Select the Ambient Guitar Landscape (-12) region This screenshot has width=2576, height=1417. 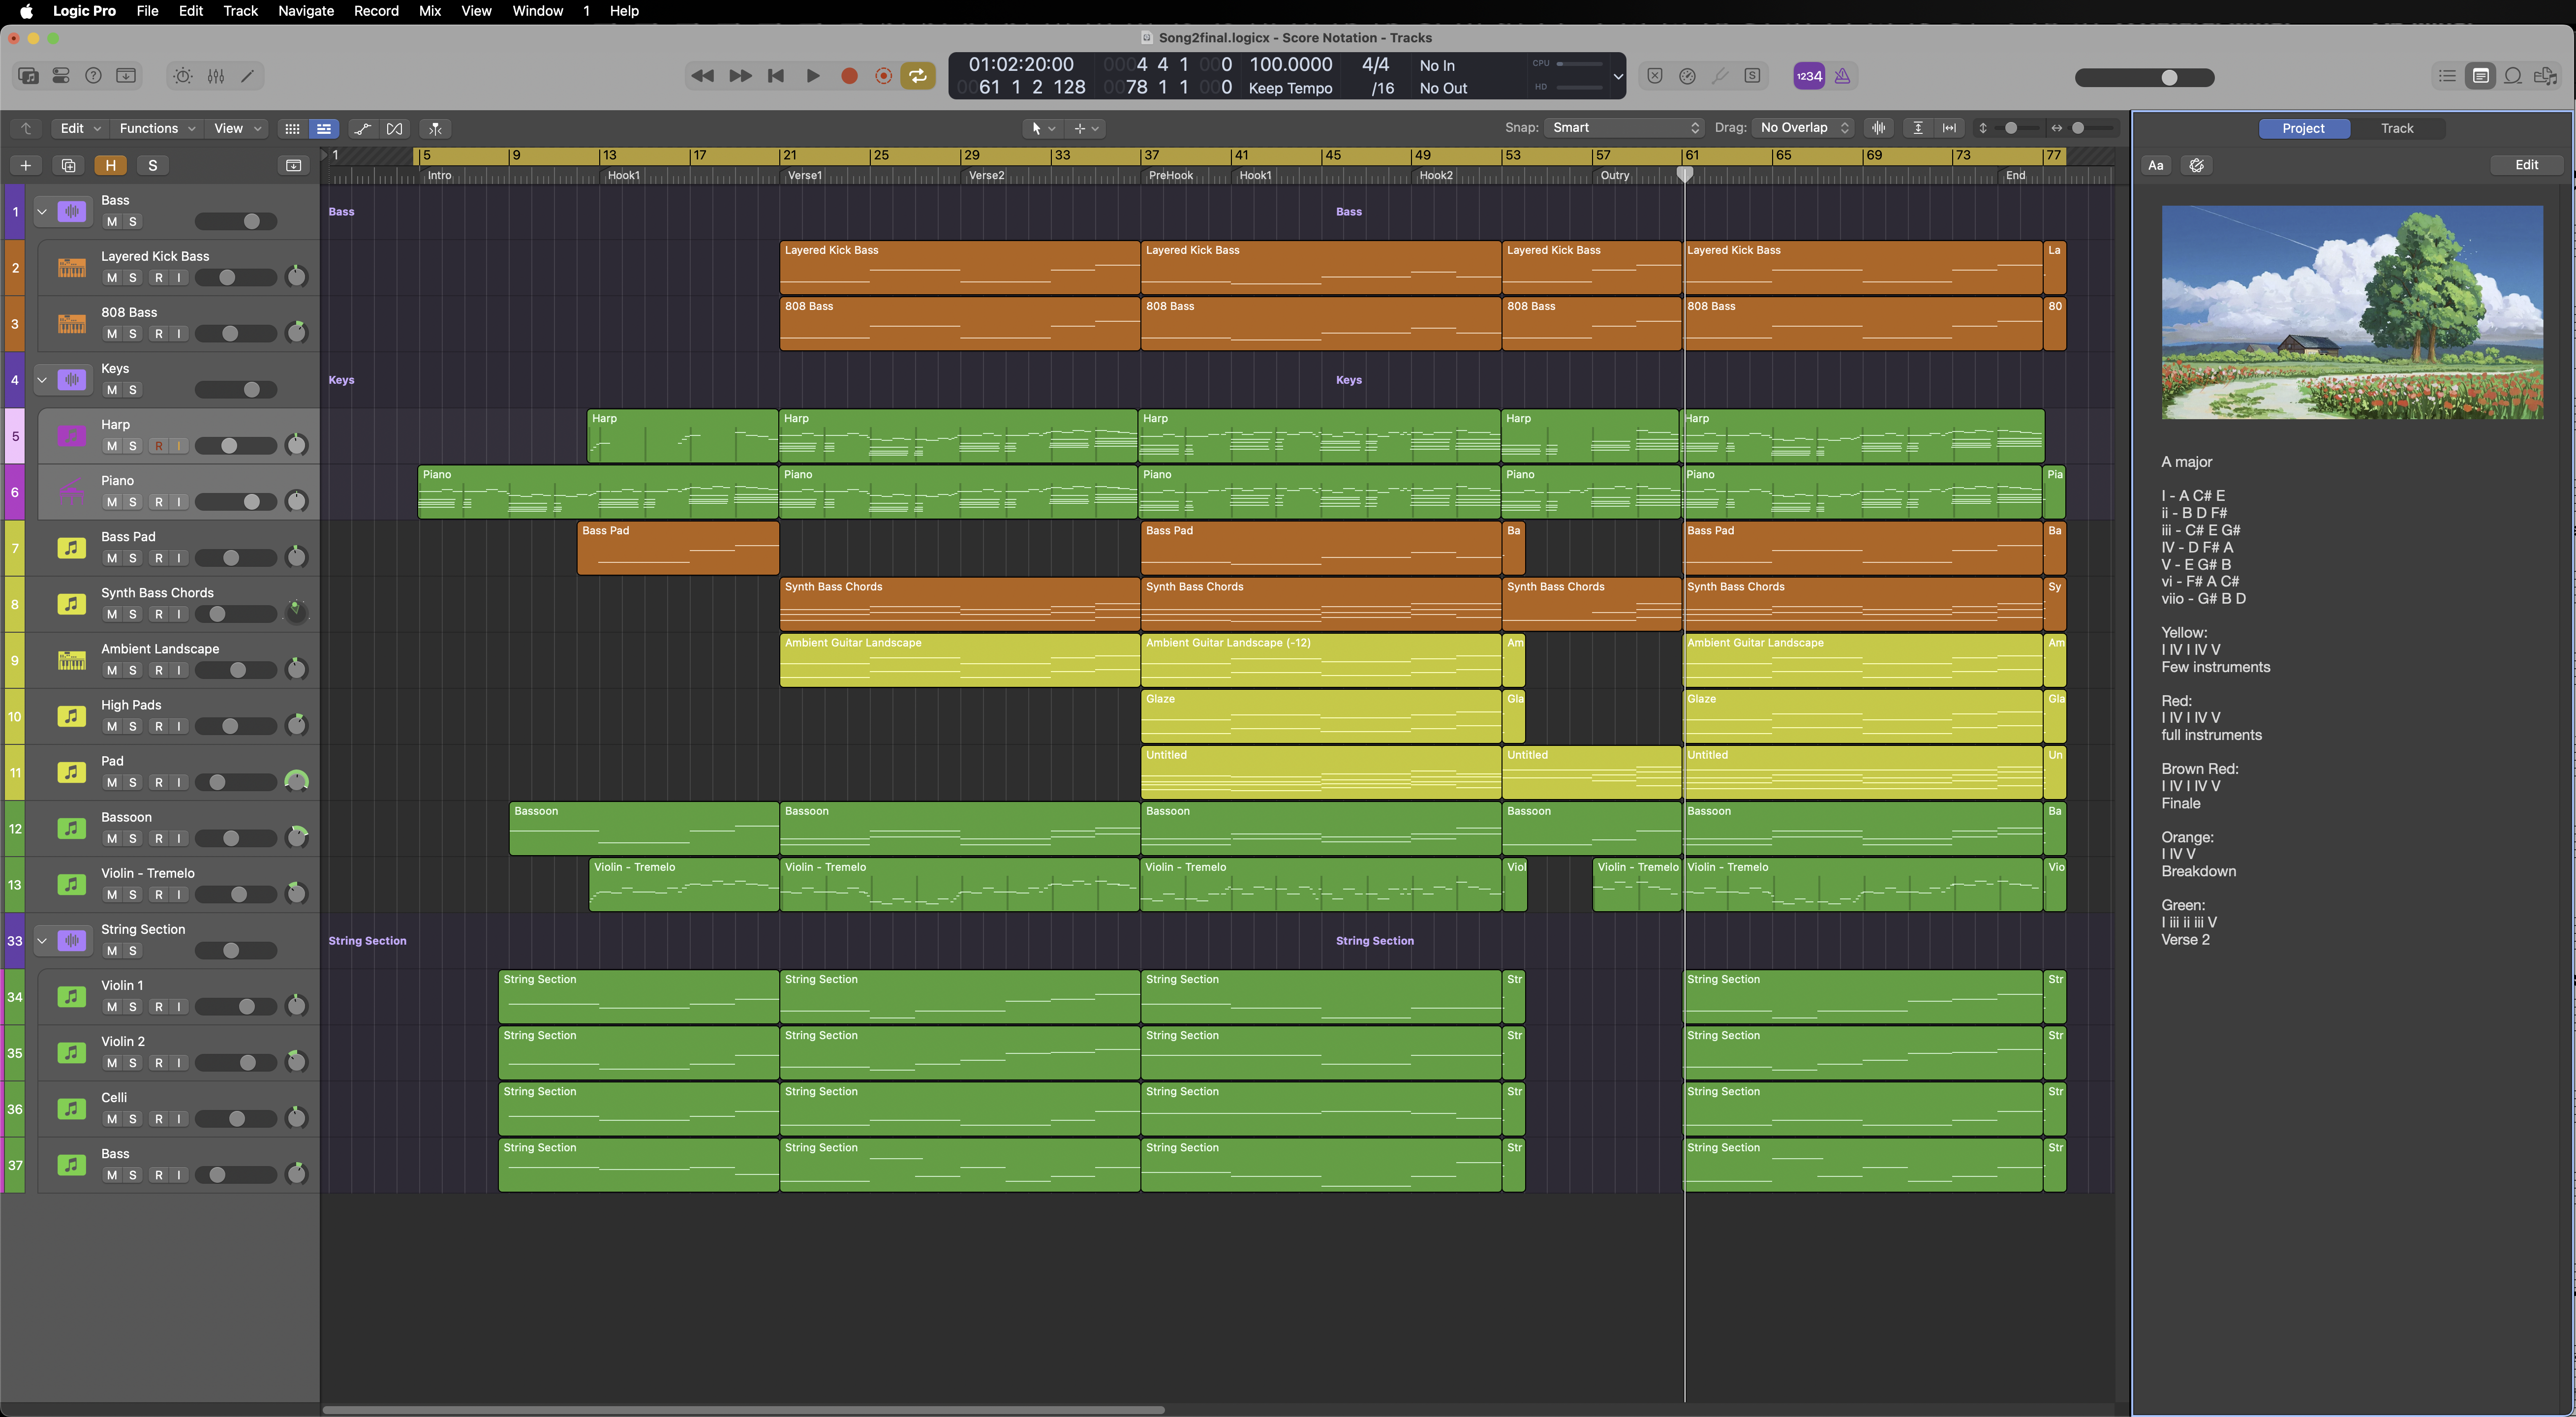point(1321,660)
